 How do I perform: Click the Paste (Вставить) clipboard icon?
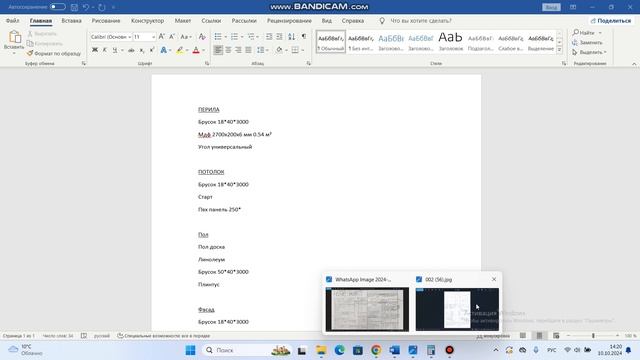[14, 38]
